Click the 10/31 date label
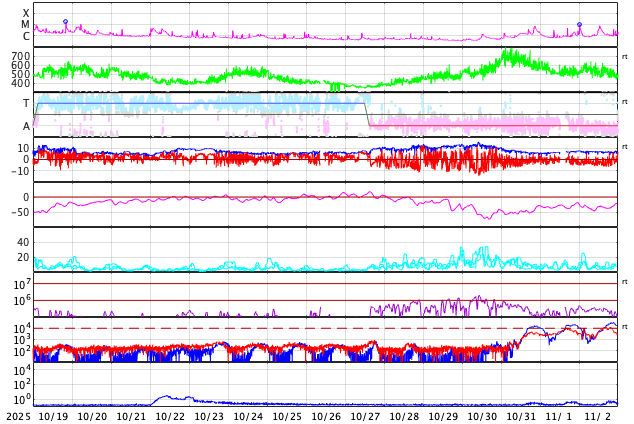The width and height of the screenshot is (634, 424). point(521,416)
